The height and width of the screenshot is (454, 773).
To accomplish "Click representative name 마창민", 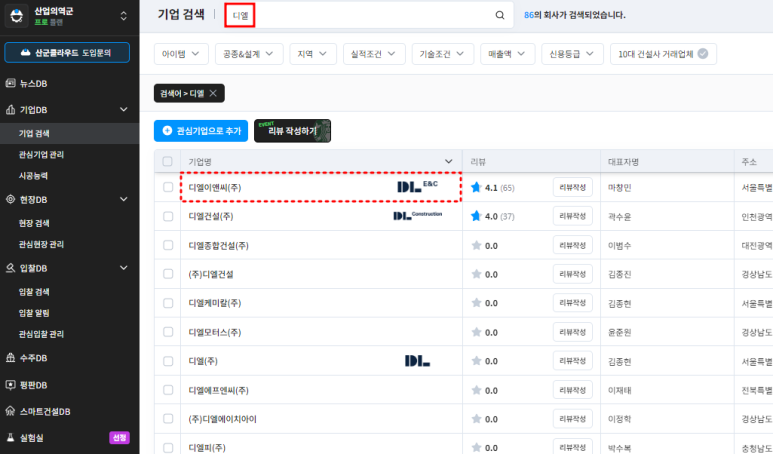I will [619, 188].
